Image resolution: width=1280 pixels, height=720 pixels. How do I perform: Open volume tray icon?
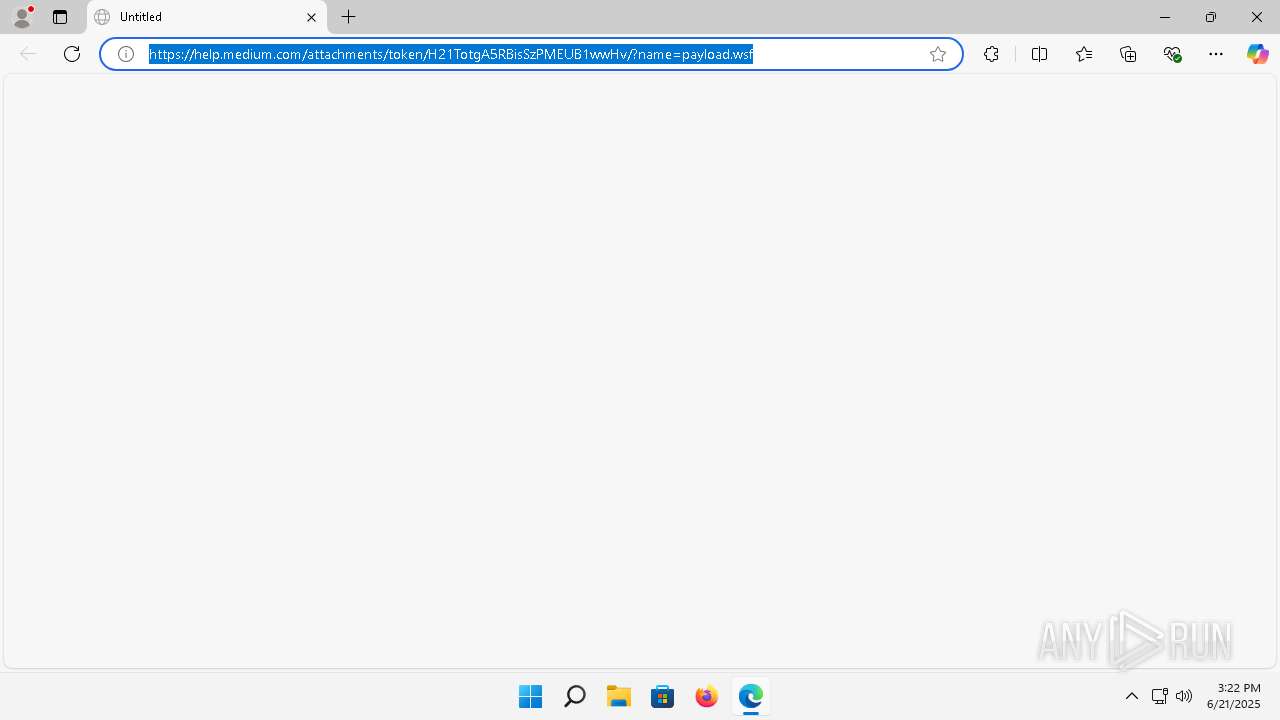1184,696
